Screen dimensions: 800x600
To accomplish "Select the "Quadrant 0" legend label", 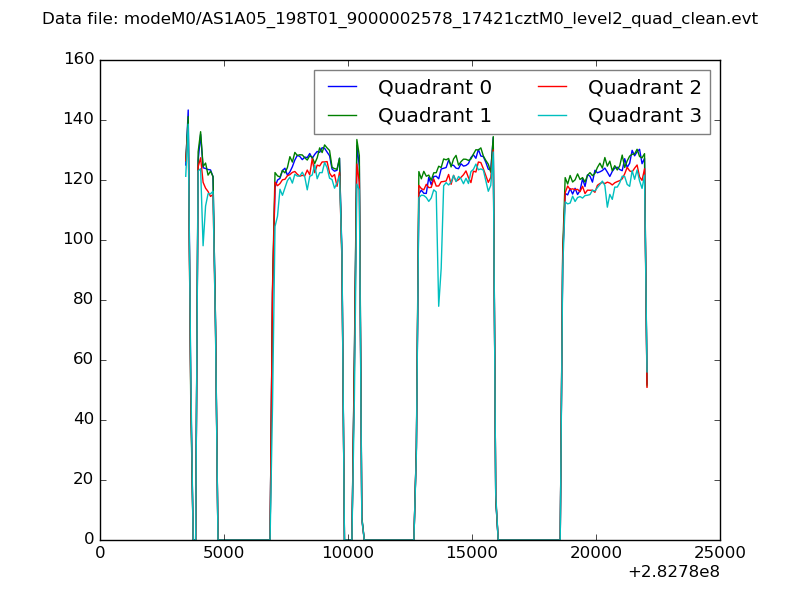I will click(434, 87).
